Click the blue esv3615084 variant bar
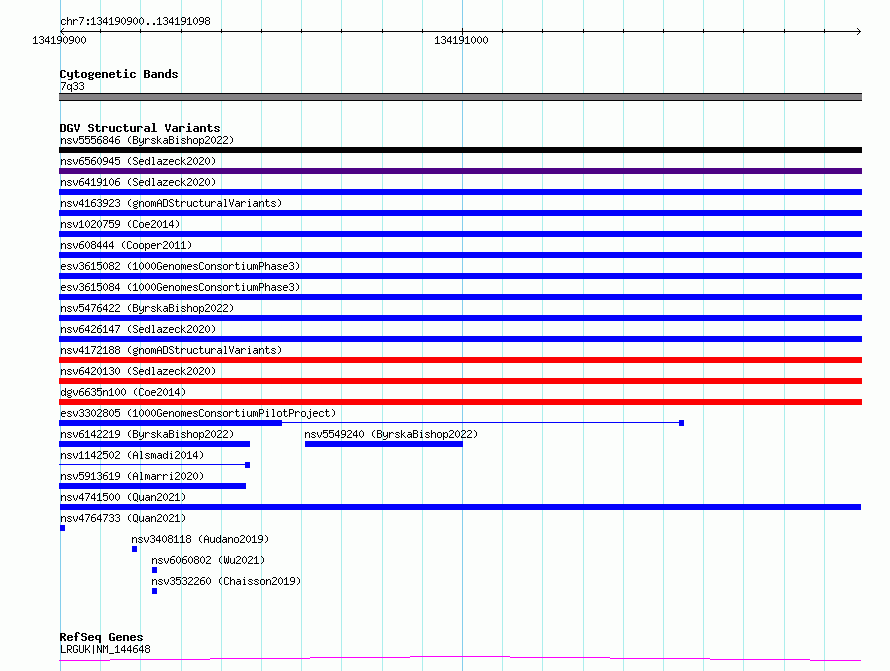This screenshot has width=890, height=671. [460, 297]
